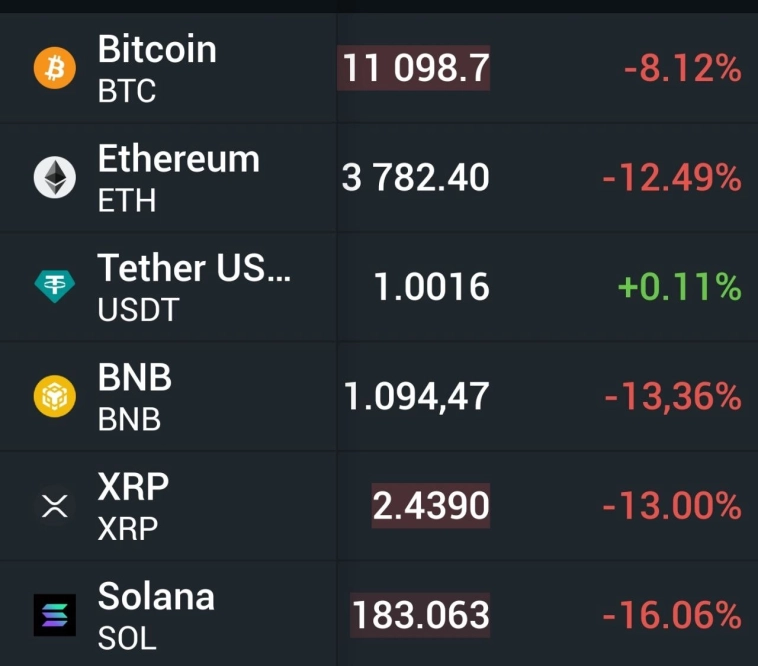Click the yellow BNB logo icon
The image size is (758, 666).
55,397
